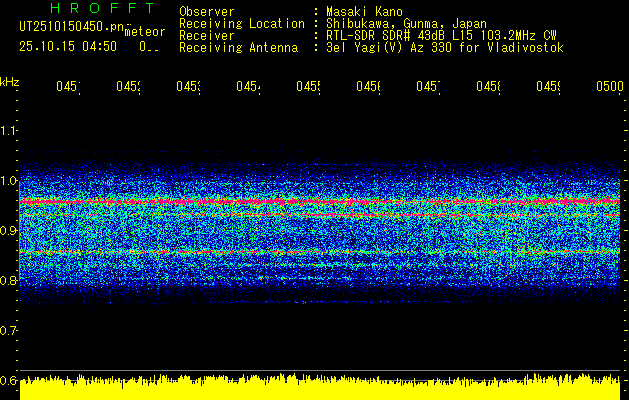Click the 'Receiving Antenna' field label
This screenshot has width=629, height=400.
238,48
